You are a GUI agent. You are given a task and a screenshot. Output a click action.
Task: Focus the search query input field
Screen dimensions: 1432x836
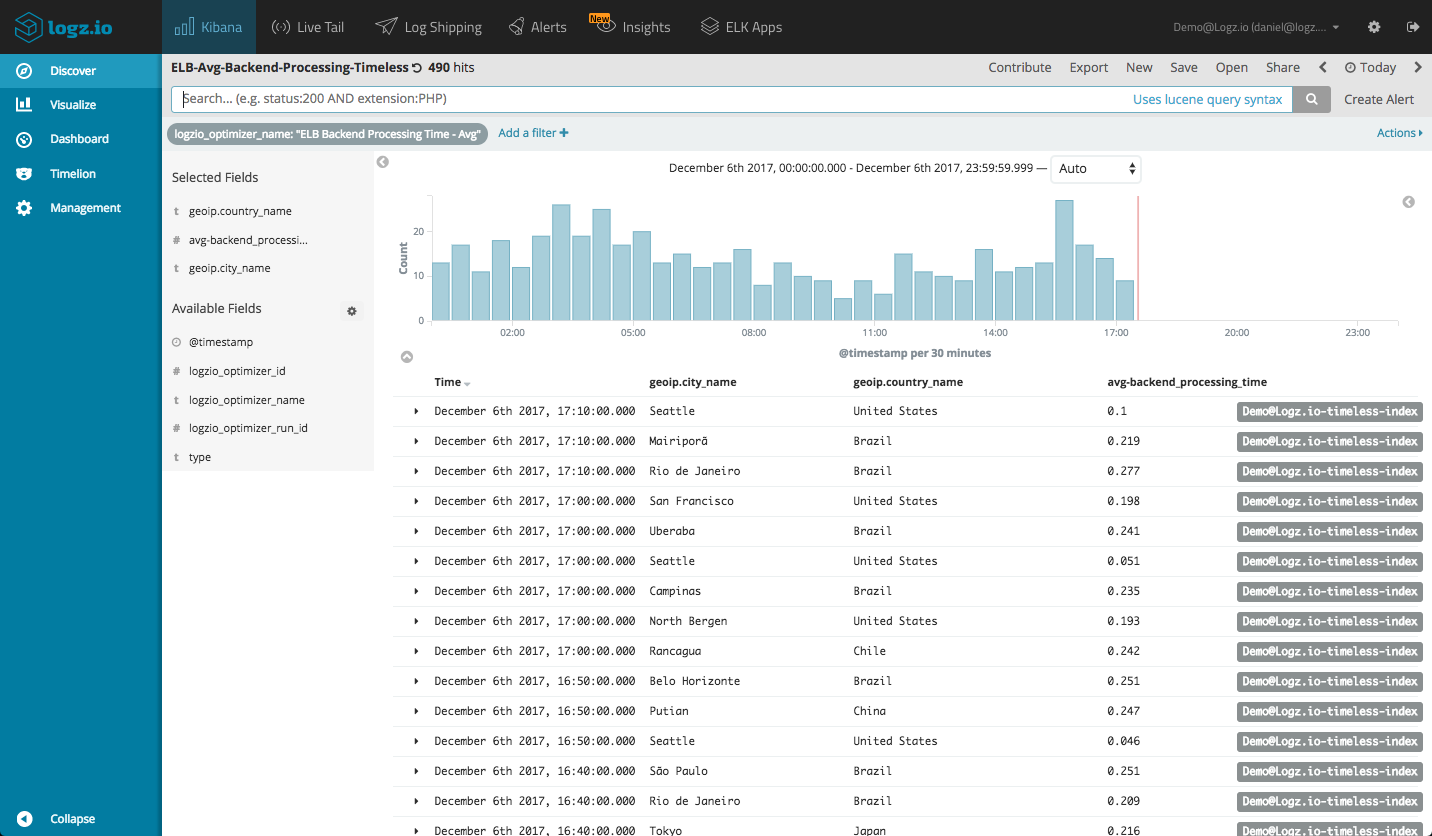pyautogui.click(x=650, y=99)
